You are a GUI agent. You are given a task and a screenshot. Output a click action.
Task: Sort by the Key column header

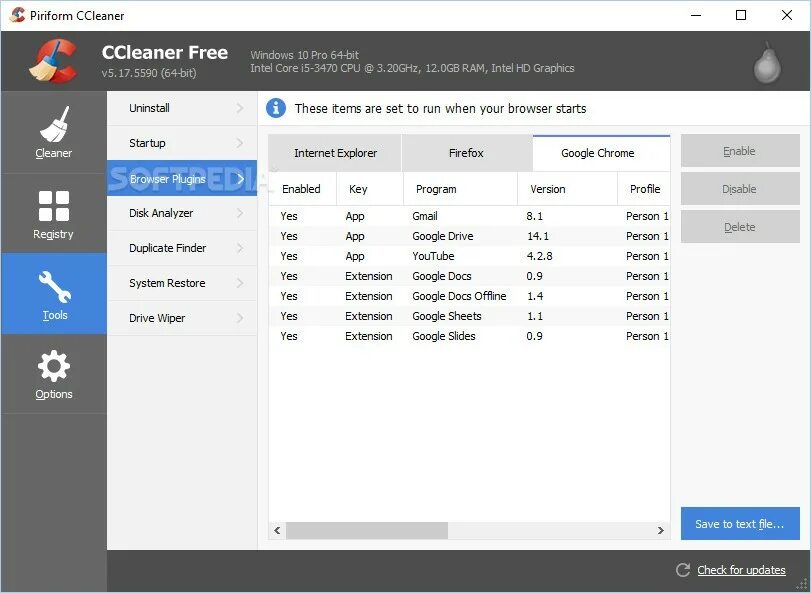click(369, 189)
